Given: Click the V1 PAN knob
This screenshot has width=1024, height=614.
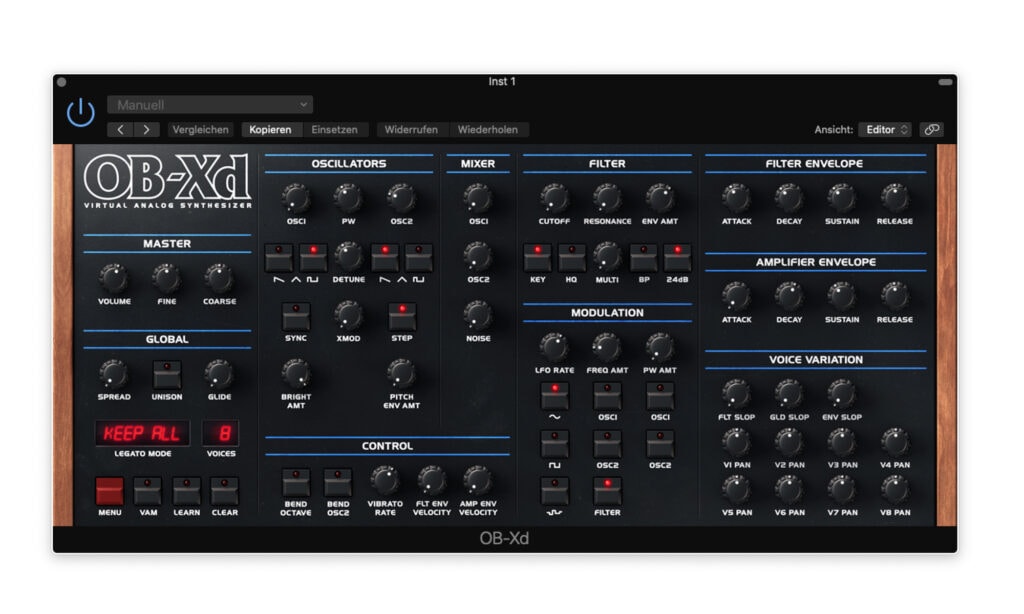Looking at the screenshot, I should 737,442.
